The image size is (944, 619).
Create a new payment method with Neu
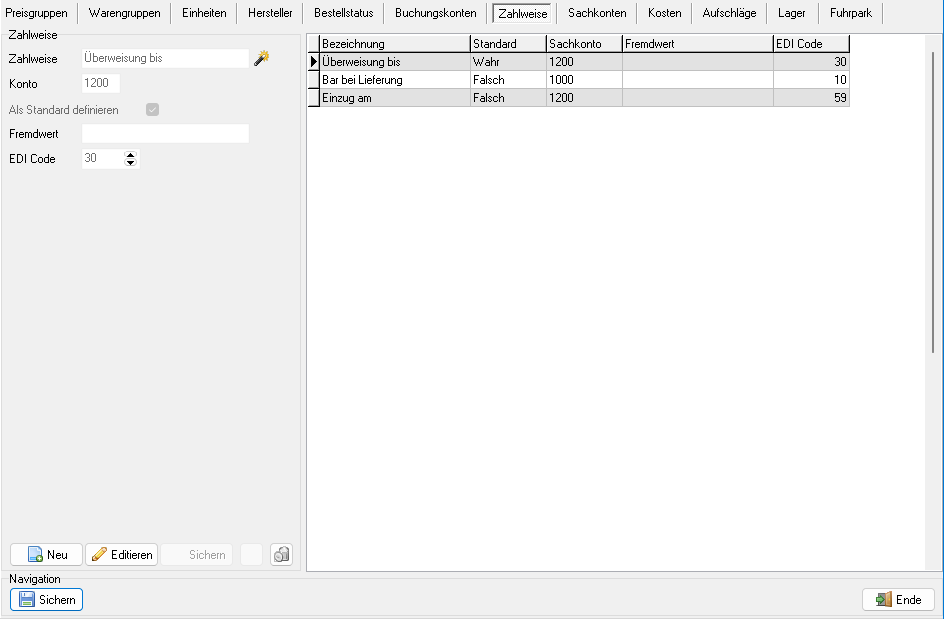tap(47, 555)
